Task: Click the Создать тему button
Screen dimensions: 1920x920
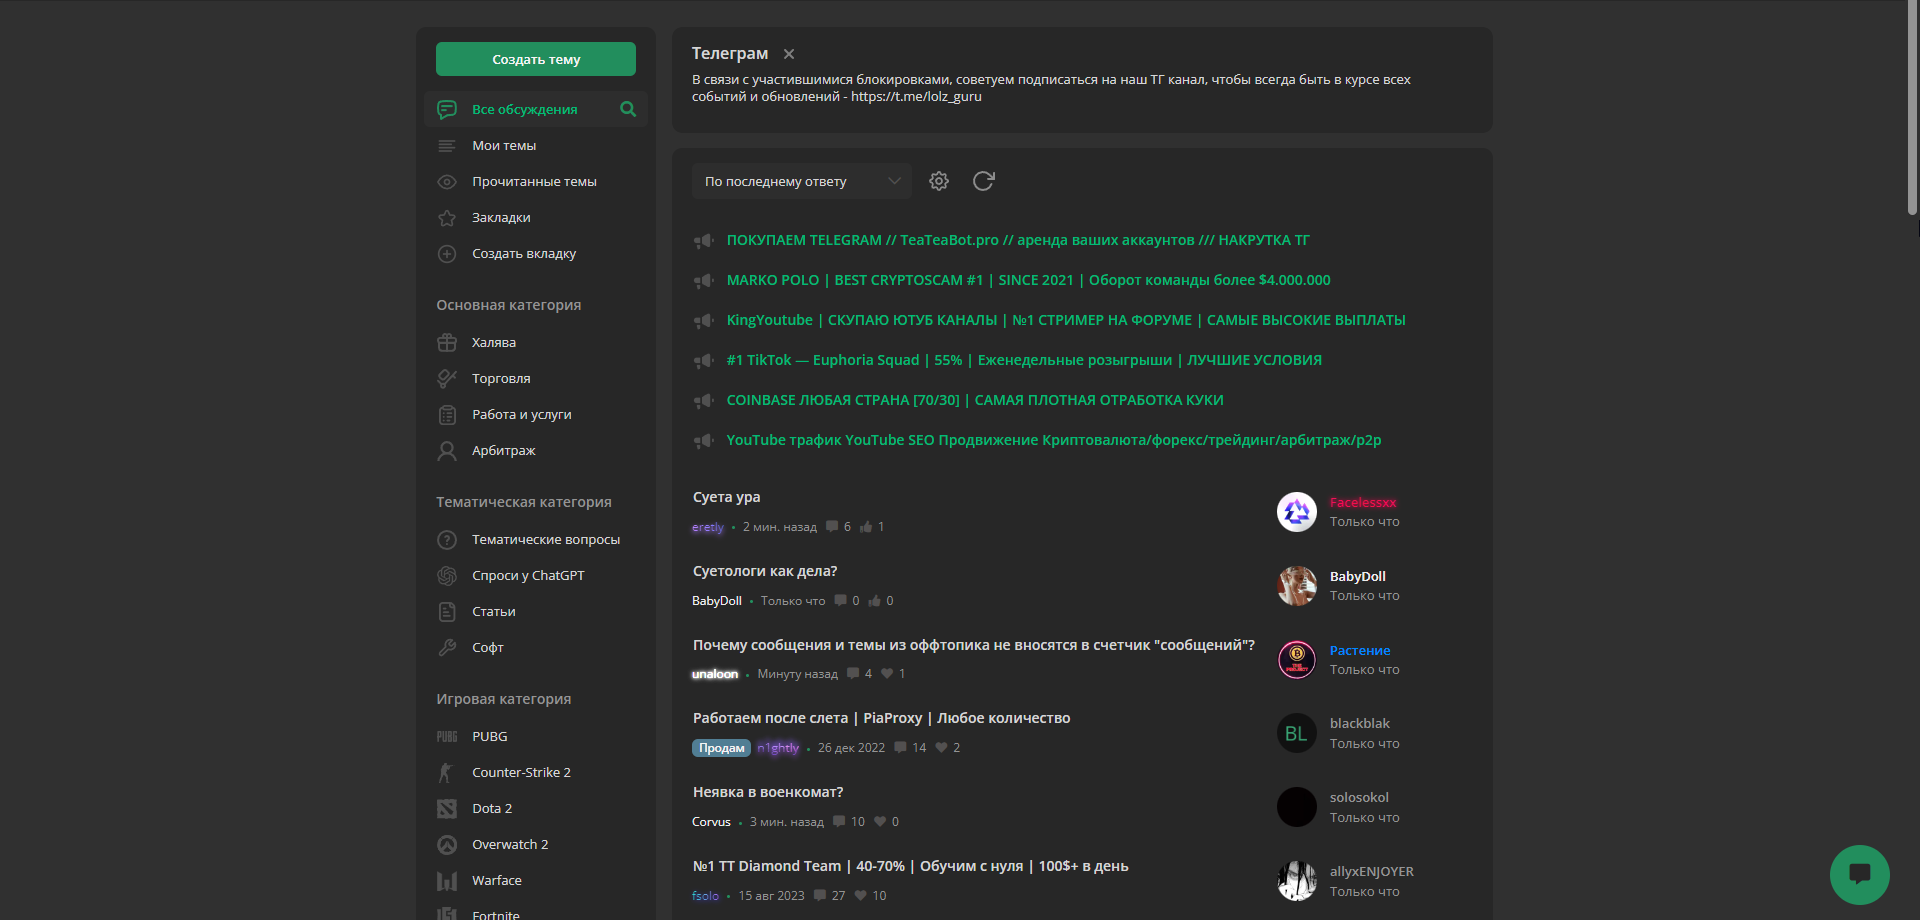Action: [x=536, y=59]
